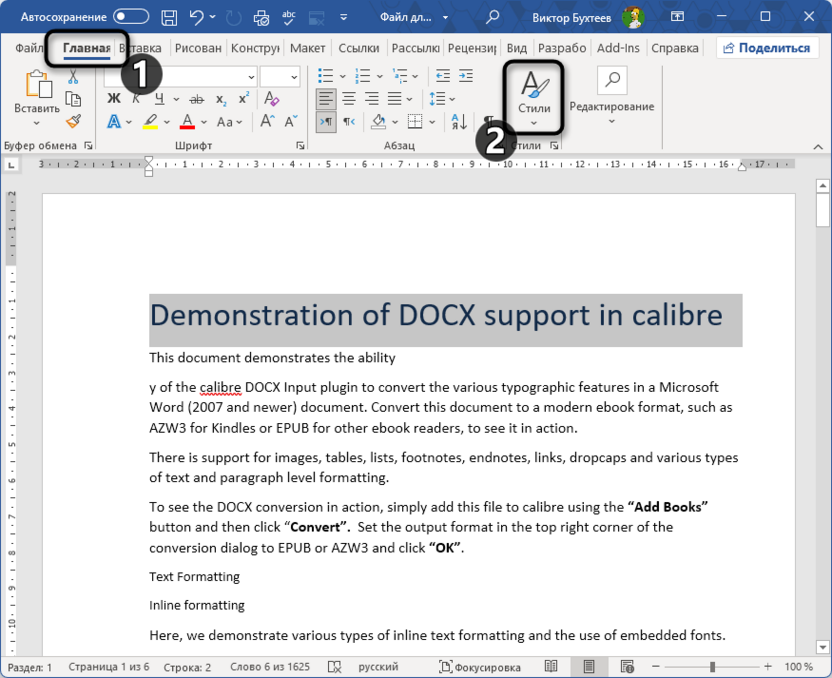Click the user account avatar

(x=633, y=18)
